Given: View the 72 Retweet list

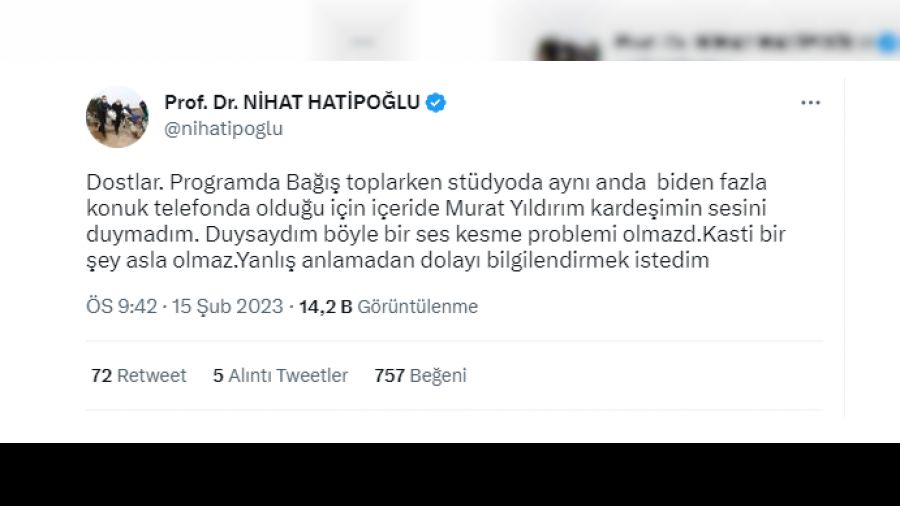Looking at the screenshot, I should click(138, 375).
